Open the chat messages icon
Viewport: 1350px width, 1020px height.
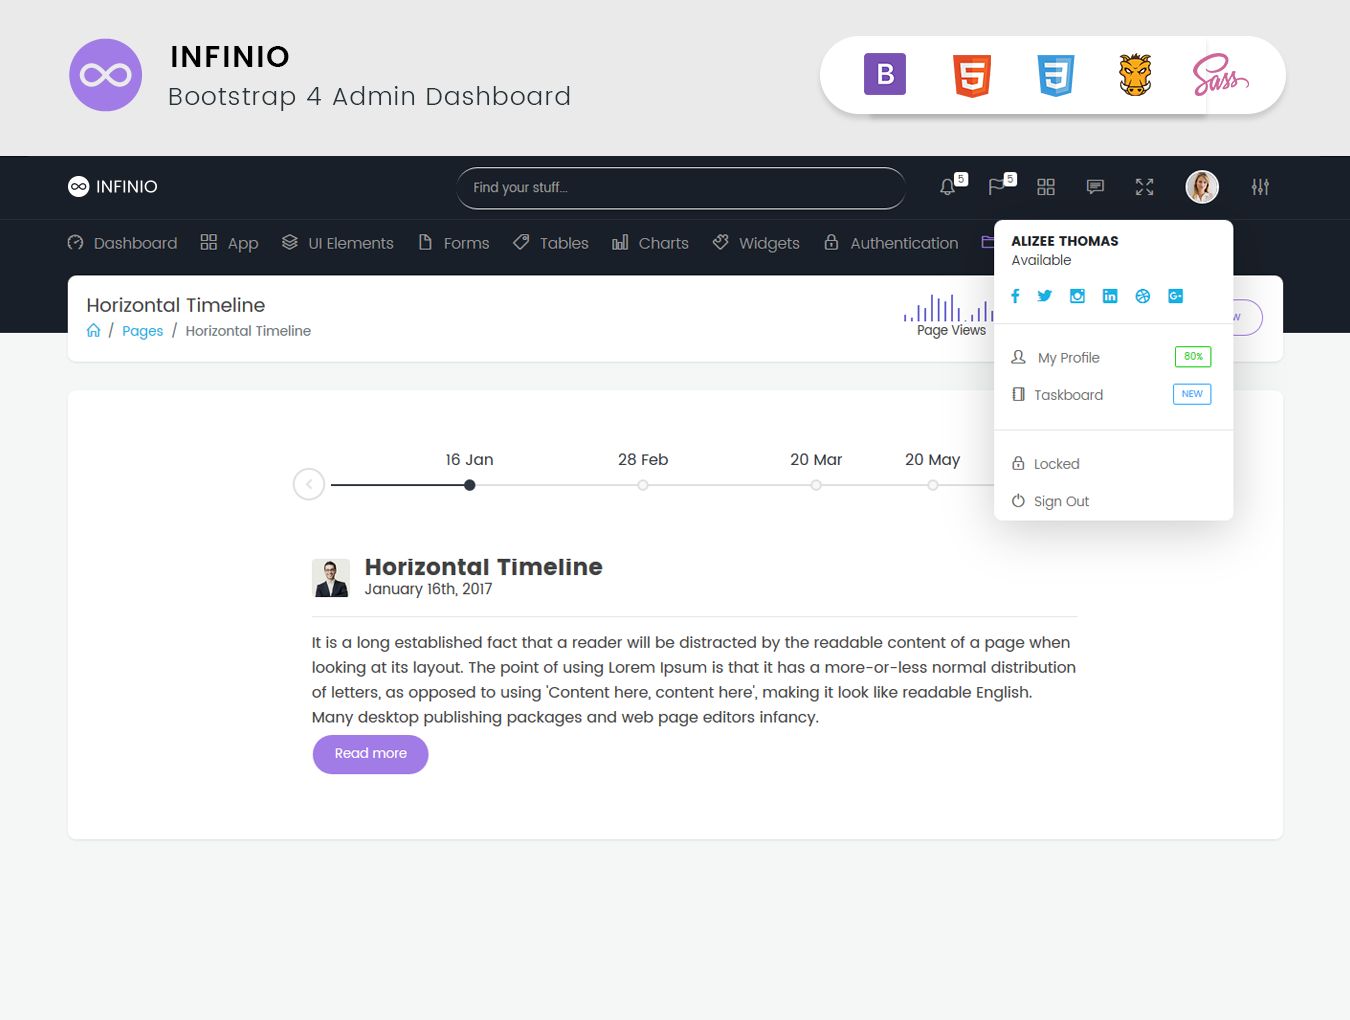1095,187
